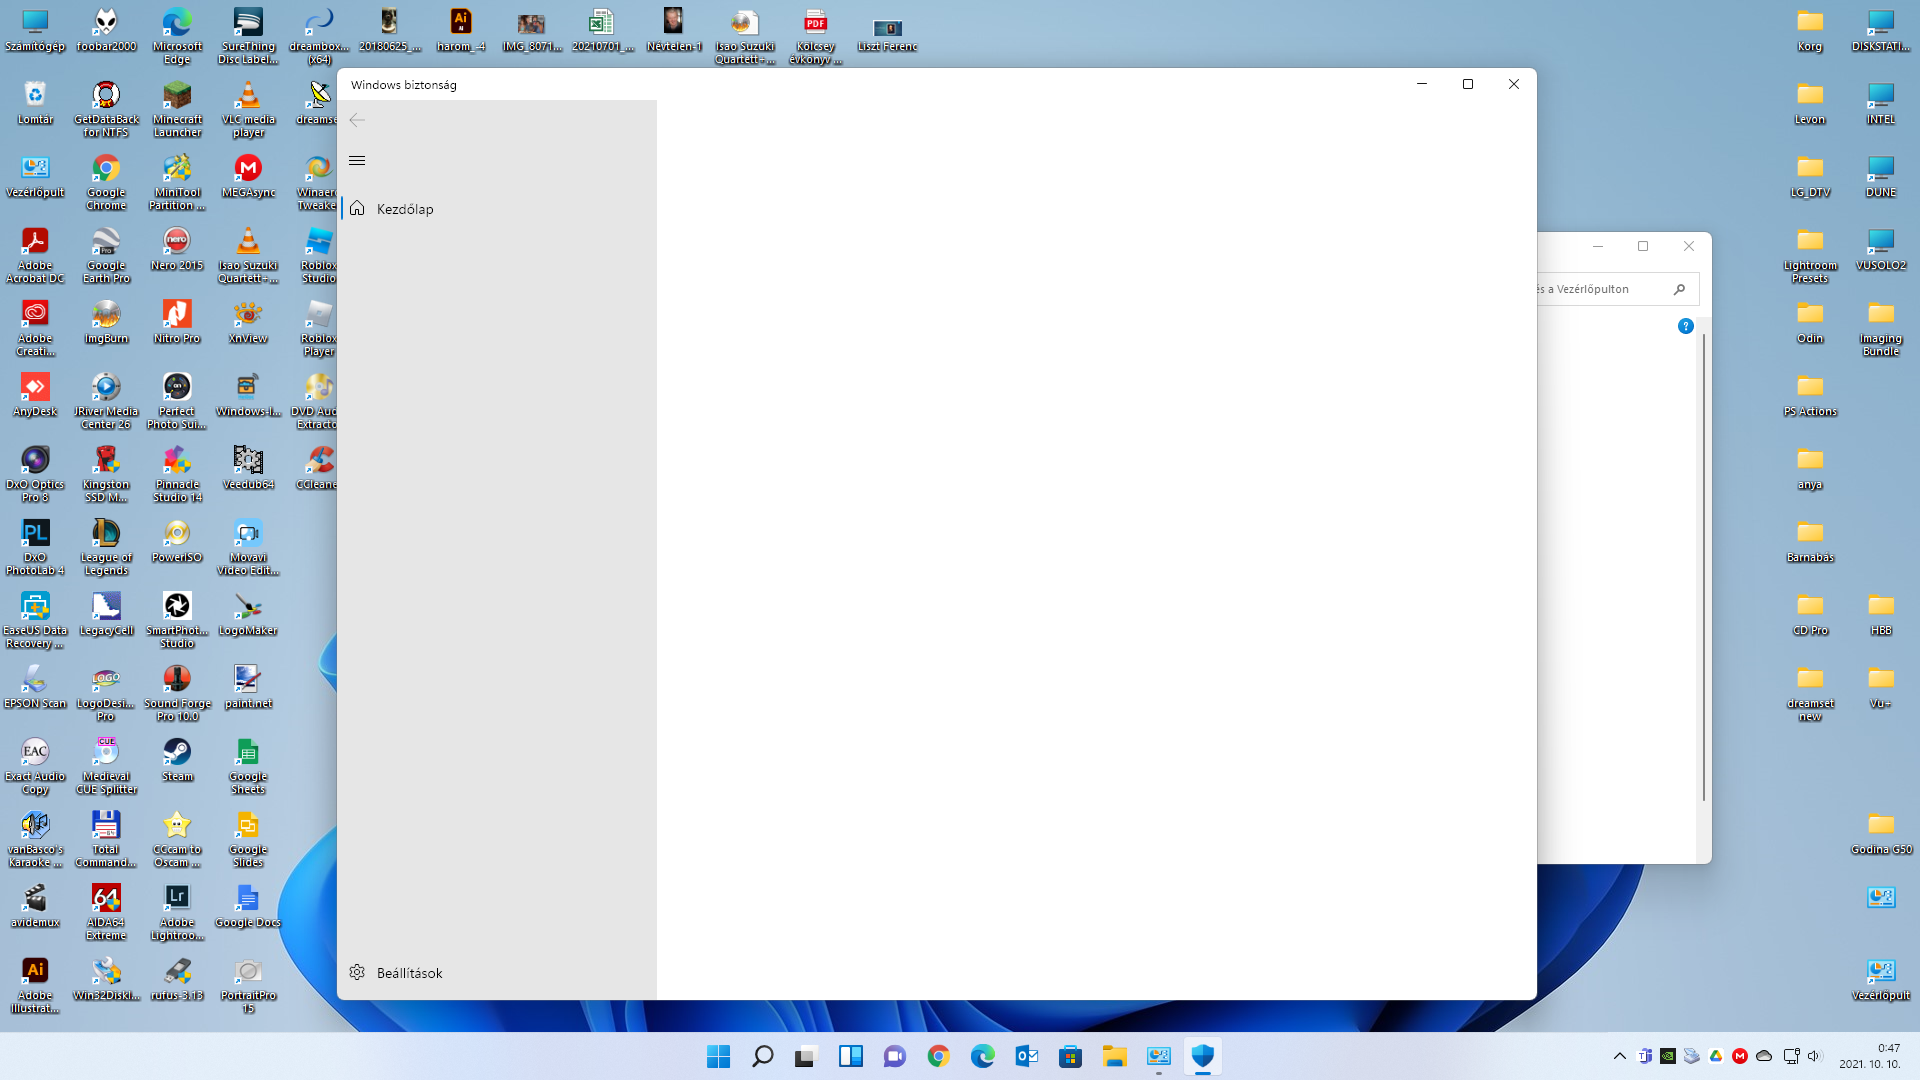
Task: Click the back arrow in Windows biztonság
Action: pyautogui.click(x=357, y=120)
